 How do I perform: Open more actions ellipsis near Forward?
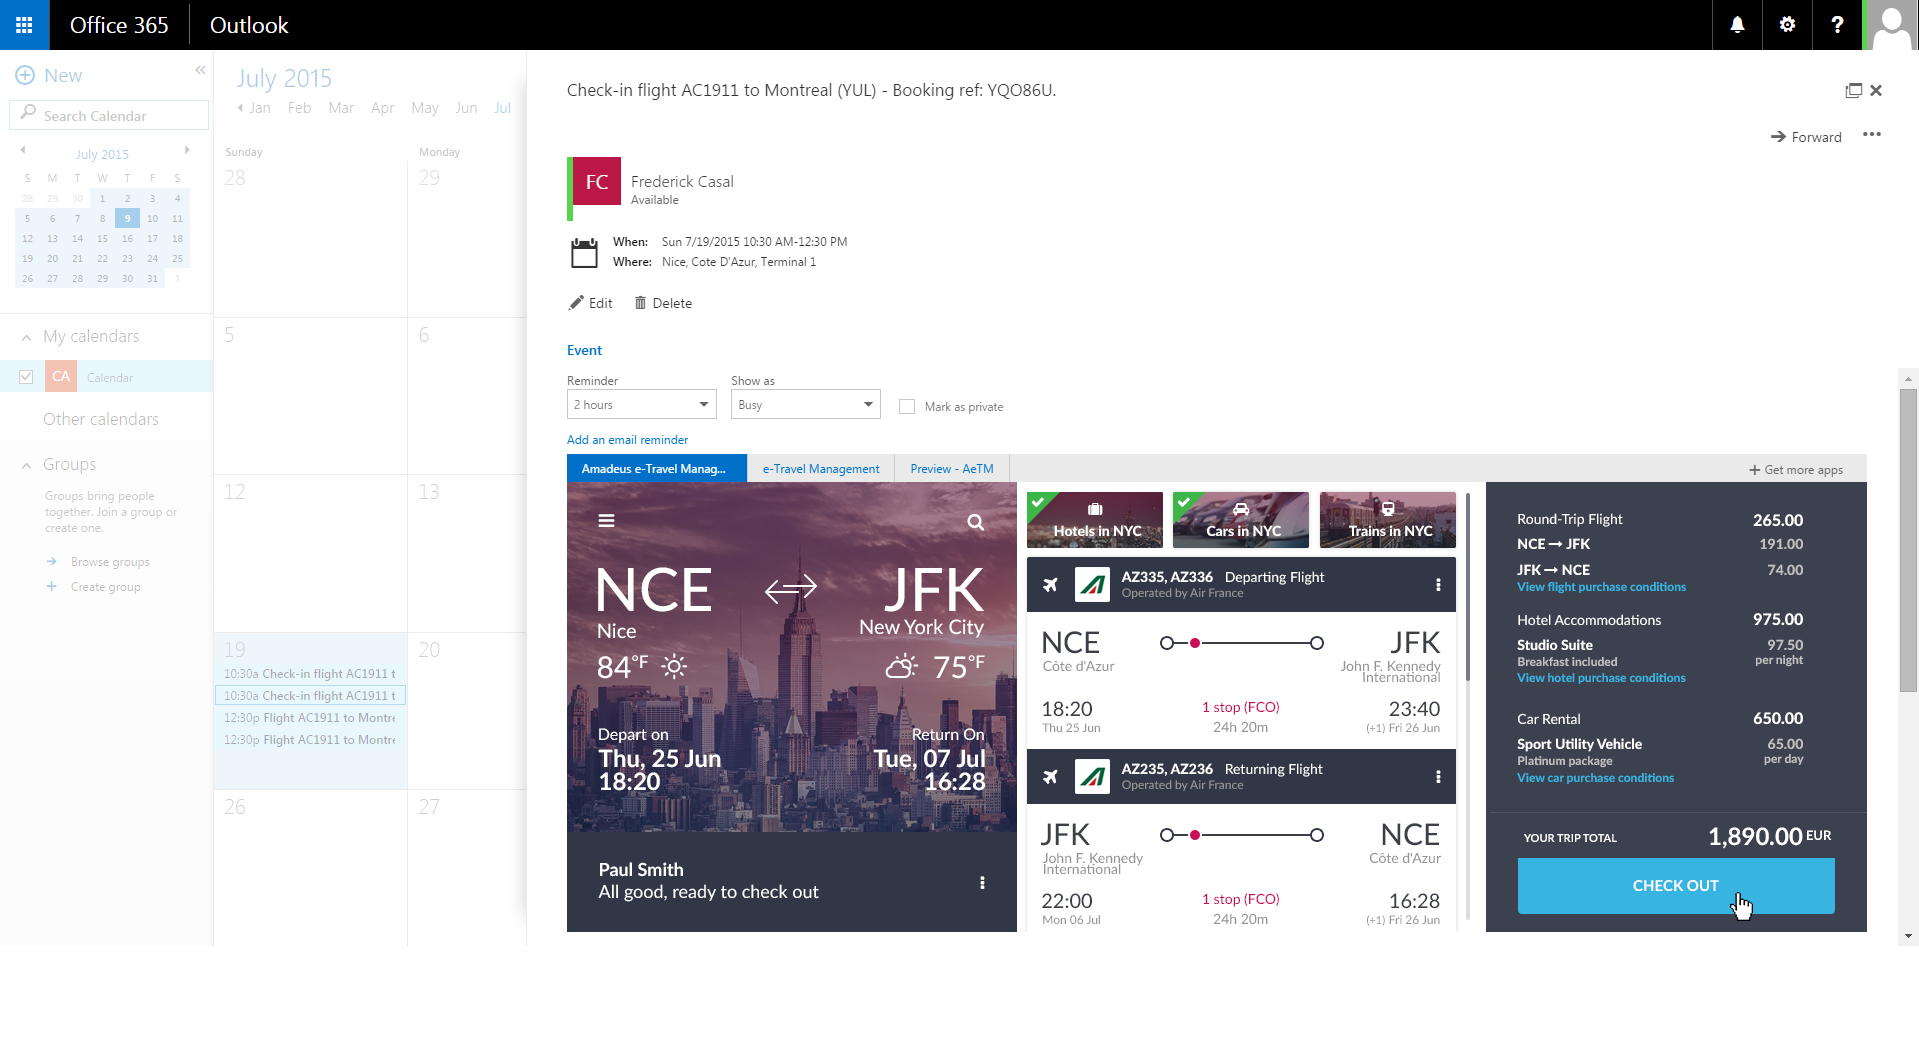pyautogui.click(x=1872, y=135)
